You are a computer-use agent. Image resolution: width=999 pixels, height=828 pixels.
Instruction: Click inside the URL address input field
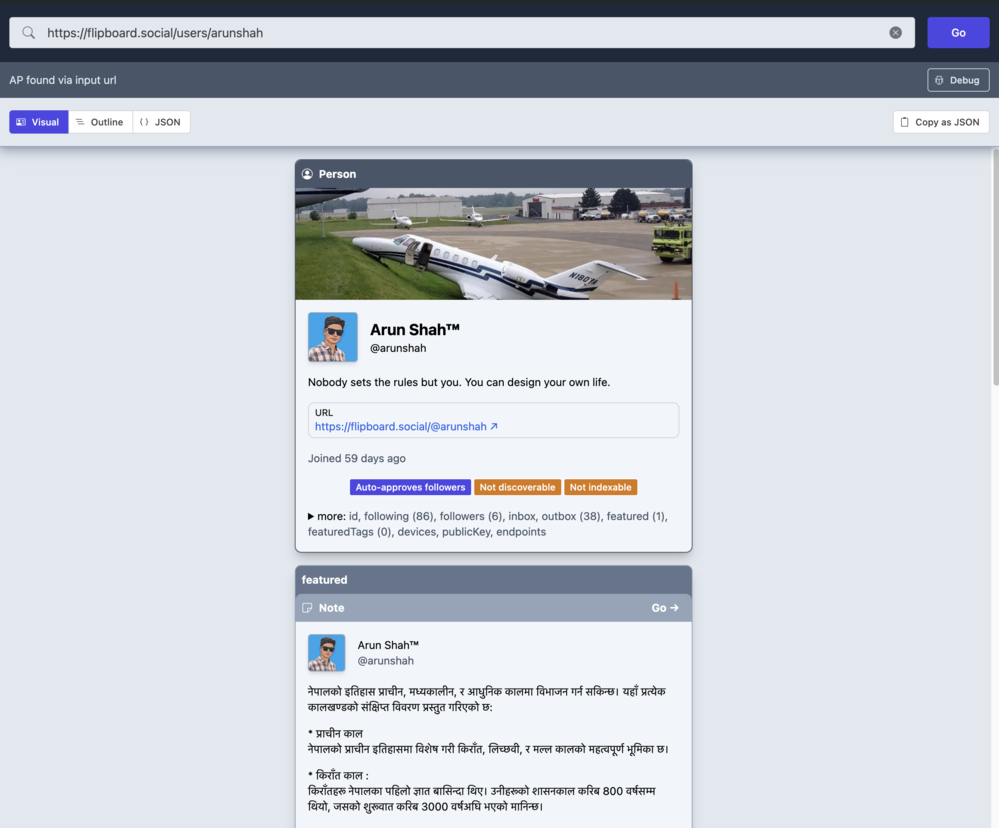click(x=460, y=33)
